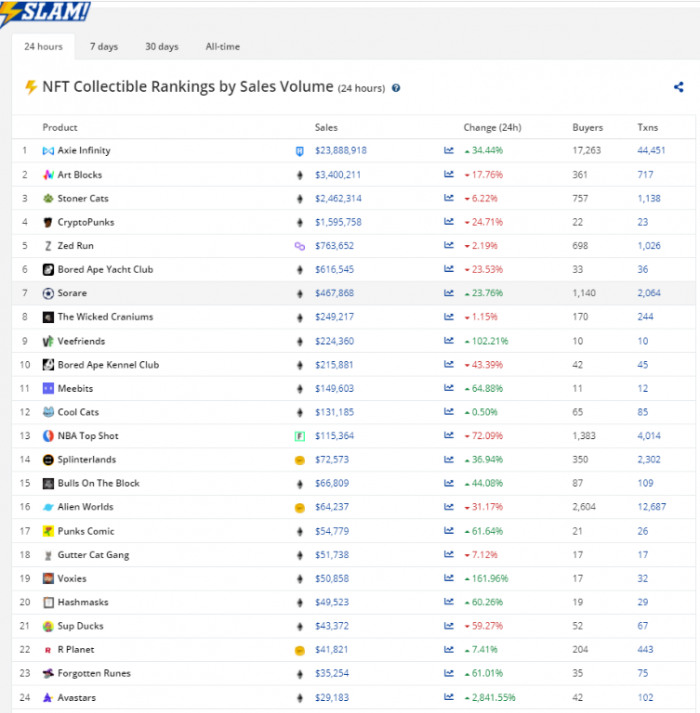Open the Art Blocks collection link
This screenshot has width=700, height=713.
pyautogui.click(x=80, y=175)
